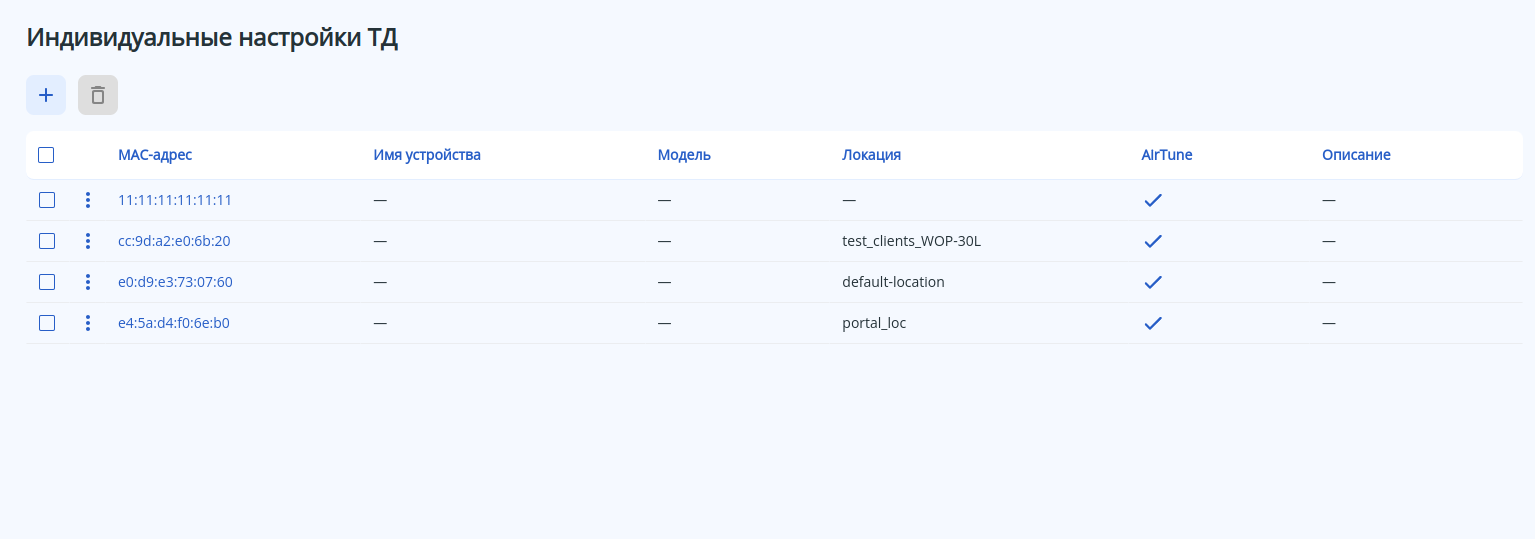Sort by MAC-адрес column header
This screenshot has width=1535, height=539.
coord(155,155)
